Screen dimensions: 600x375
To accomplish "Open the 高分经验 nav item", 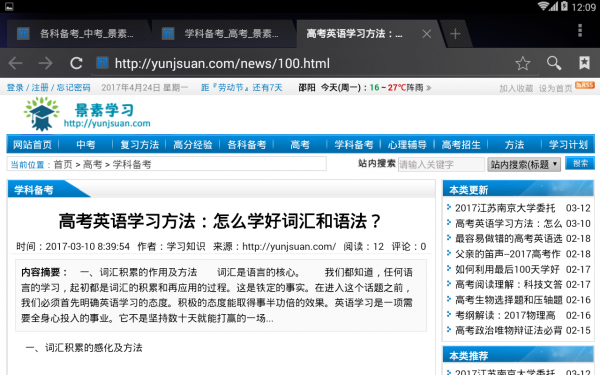I will pyautogui.click(x=193, y=145).
